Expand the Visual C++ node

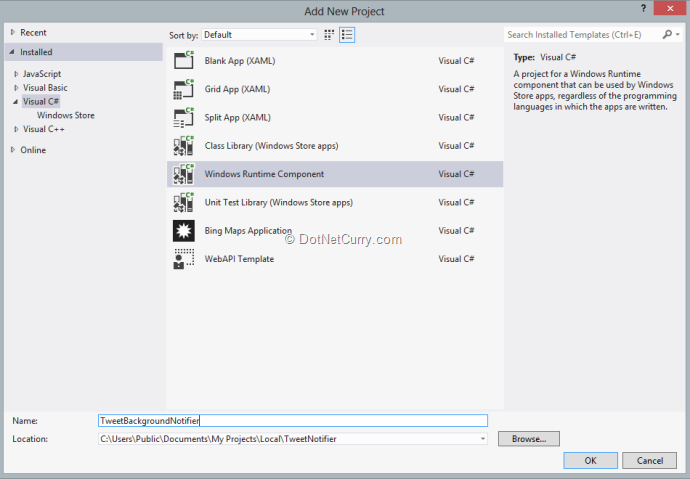16,129
